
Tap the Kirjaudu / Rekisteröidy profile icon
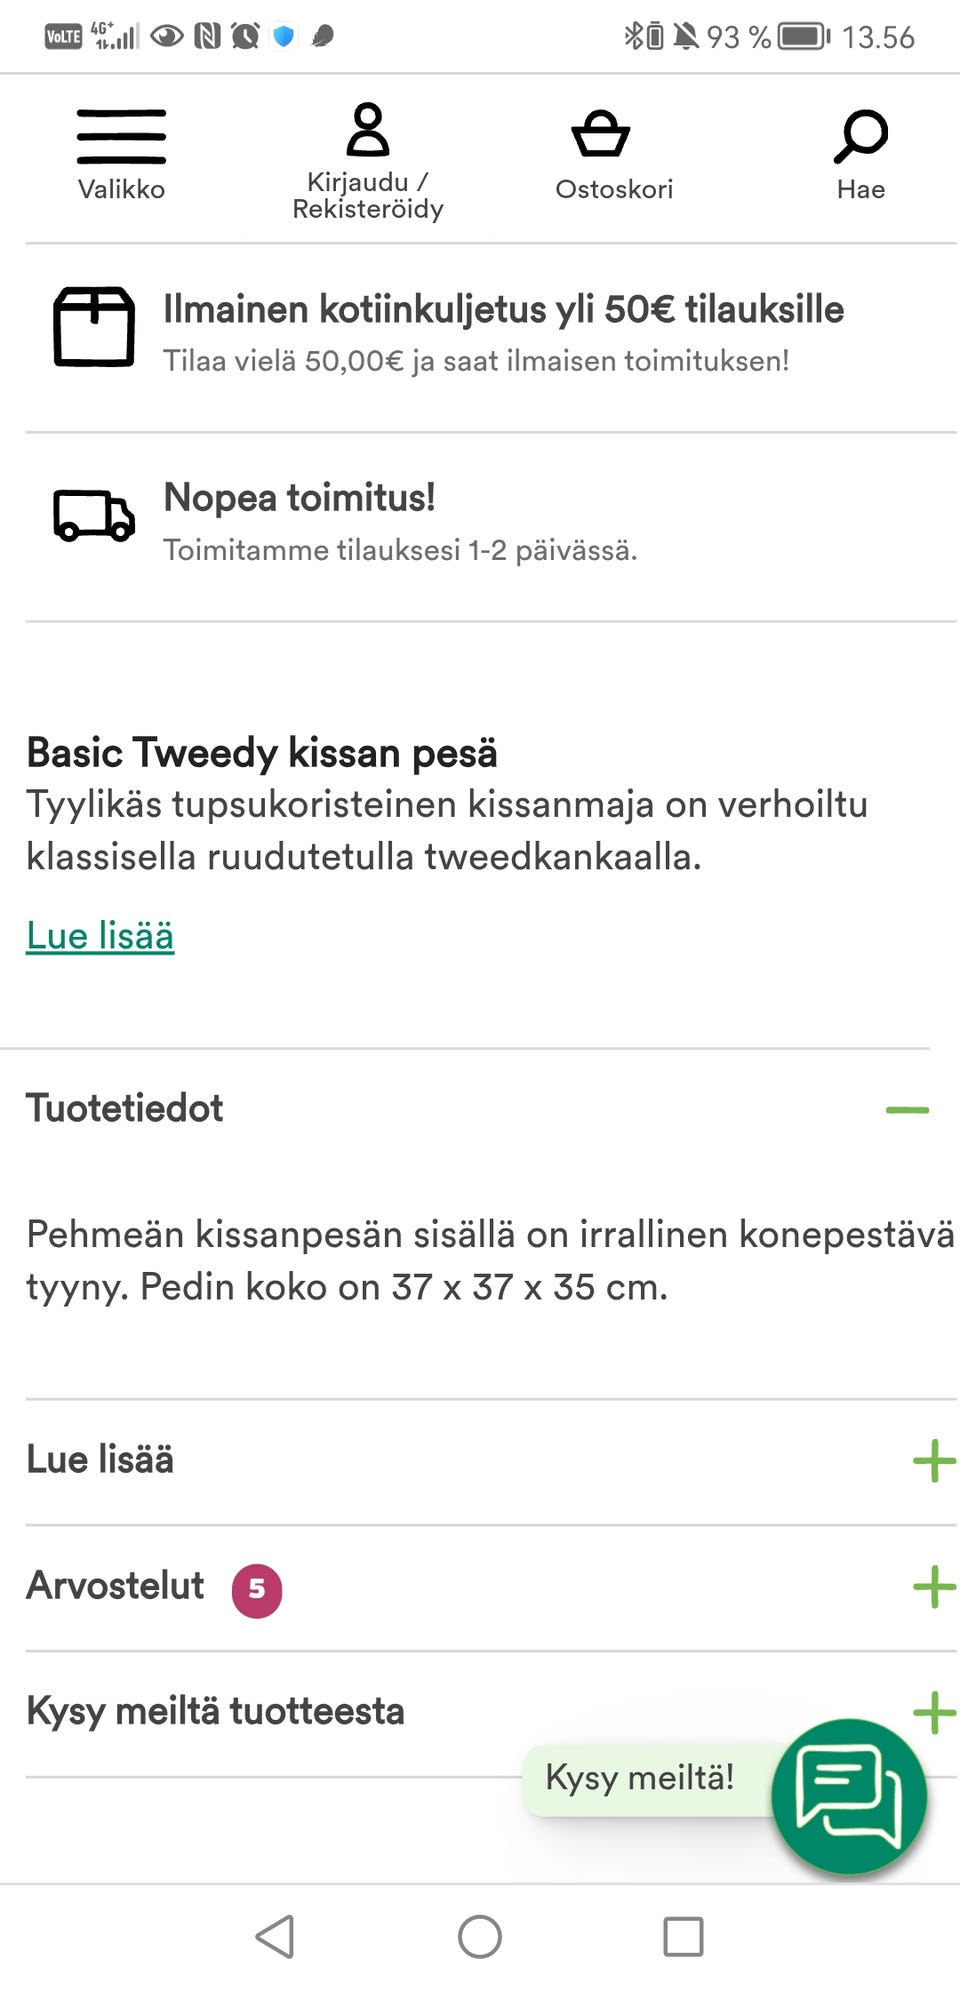click(x=367, y=132)
